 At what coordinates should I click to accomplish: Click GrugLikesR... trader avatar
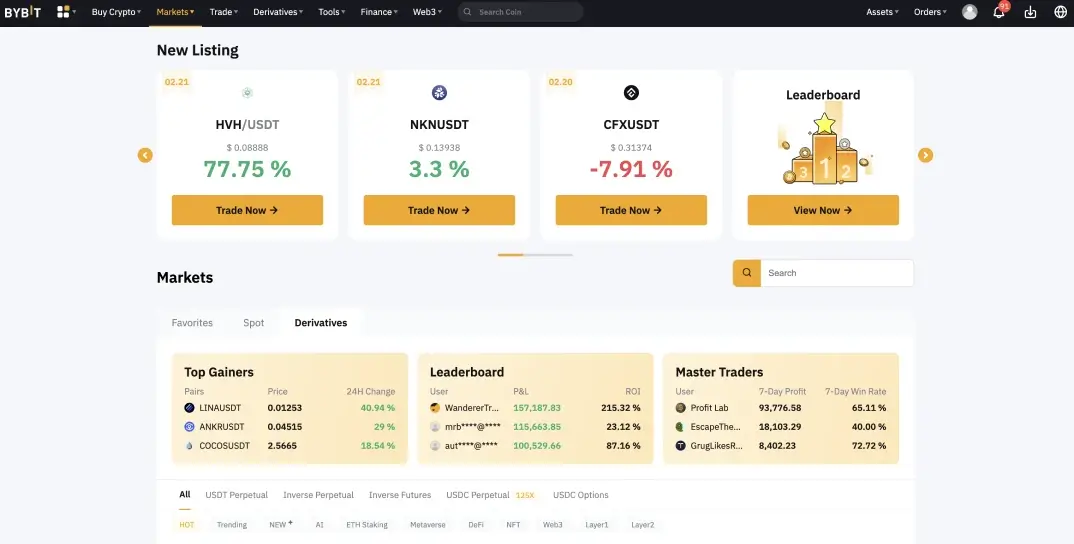tap(681, 446)
